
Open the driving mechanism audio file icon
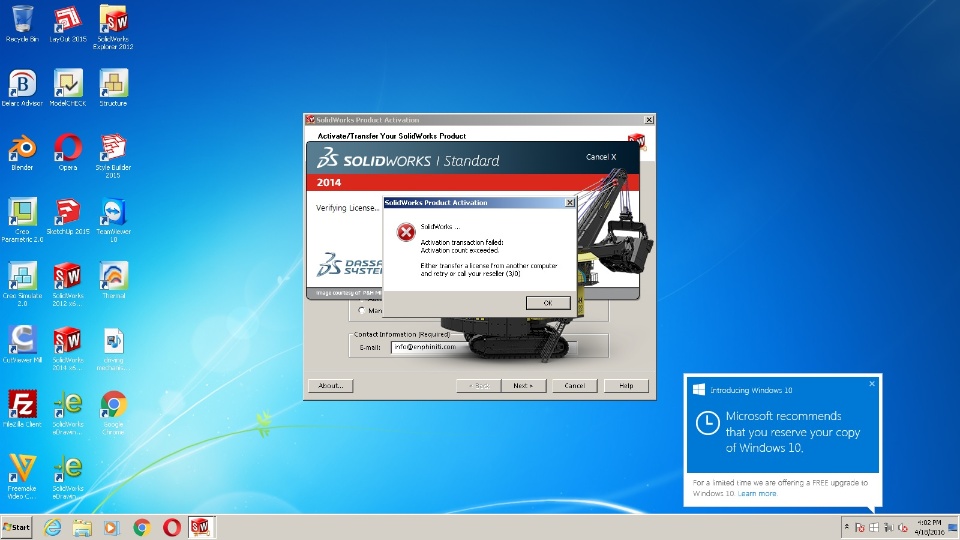click(x=113, y=348)
